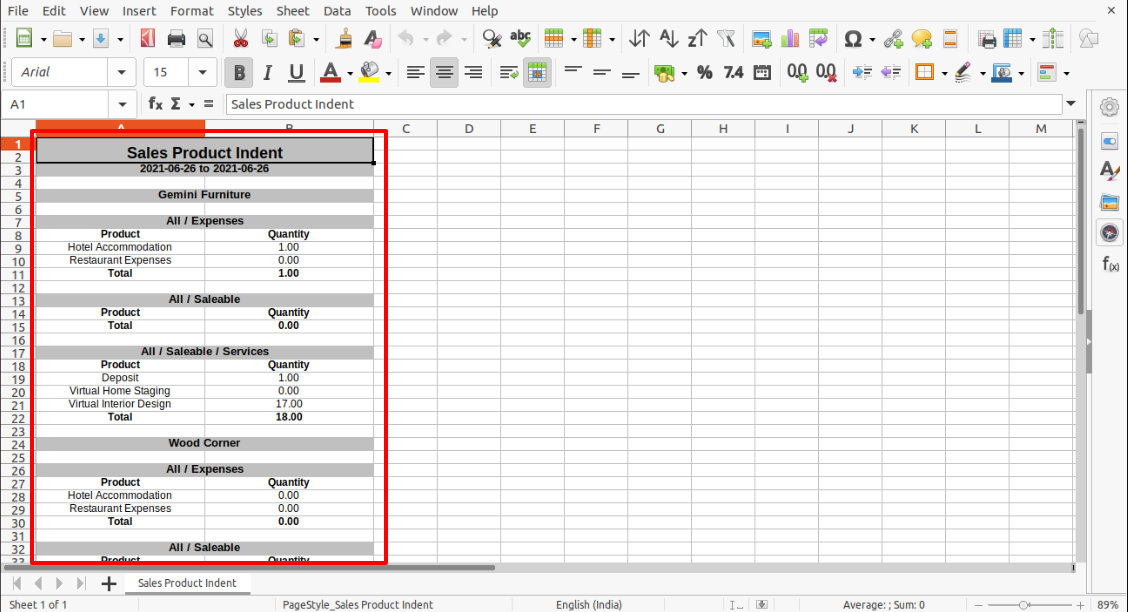Format as date calendar icon
This screenshot has height=612, width=1128.
(x=762, y=72)
